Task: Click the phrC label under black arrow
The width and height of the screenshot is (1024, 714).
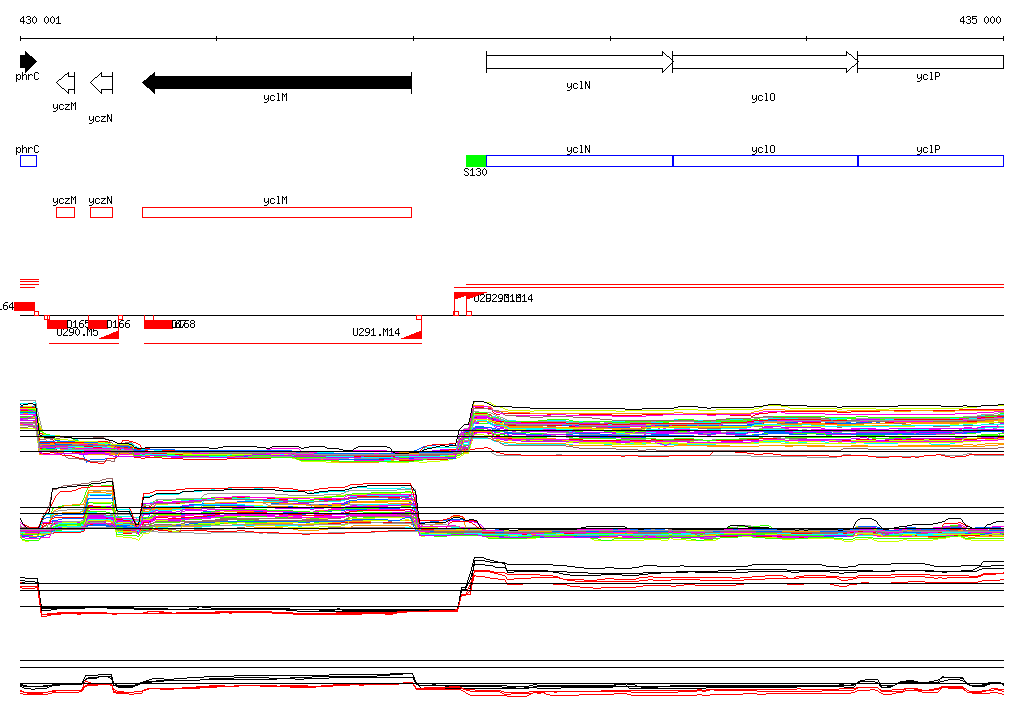Action: pos(27,77)
